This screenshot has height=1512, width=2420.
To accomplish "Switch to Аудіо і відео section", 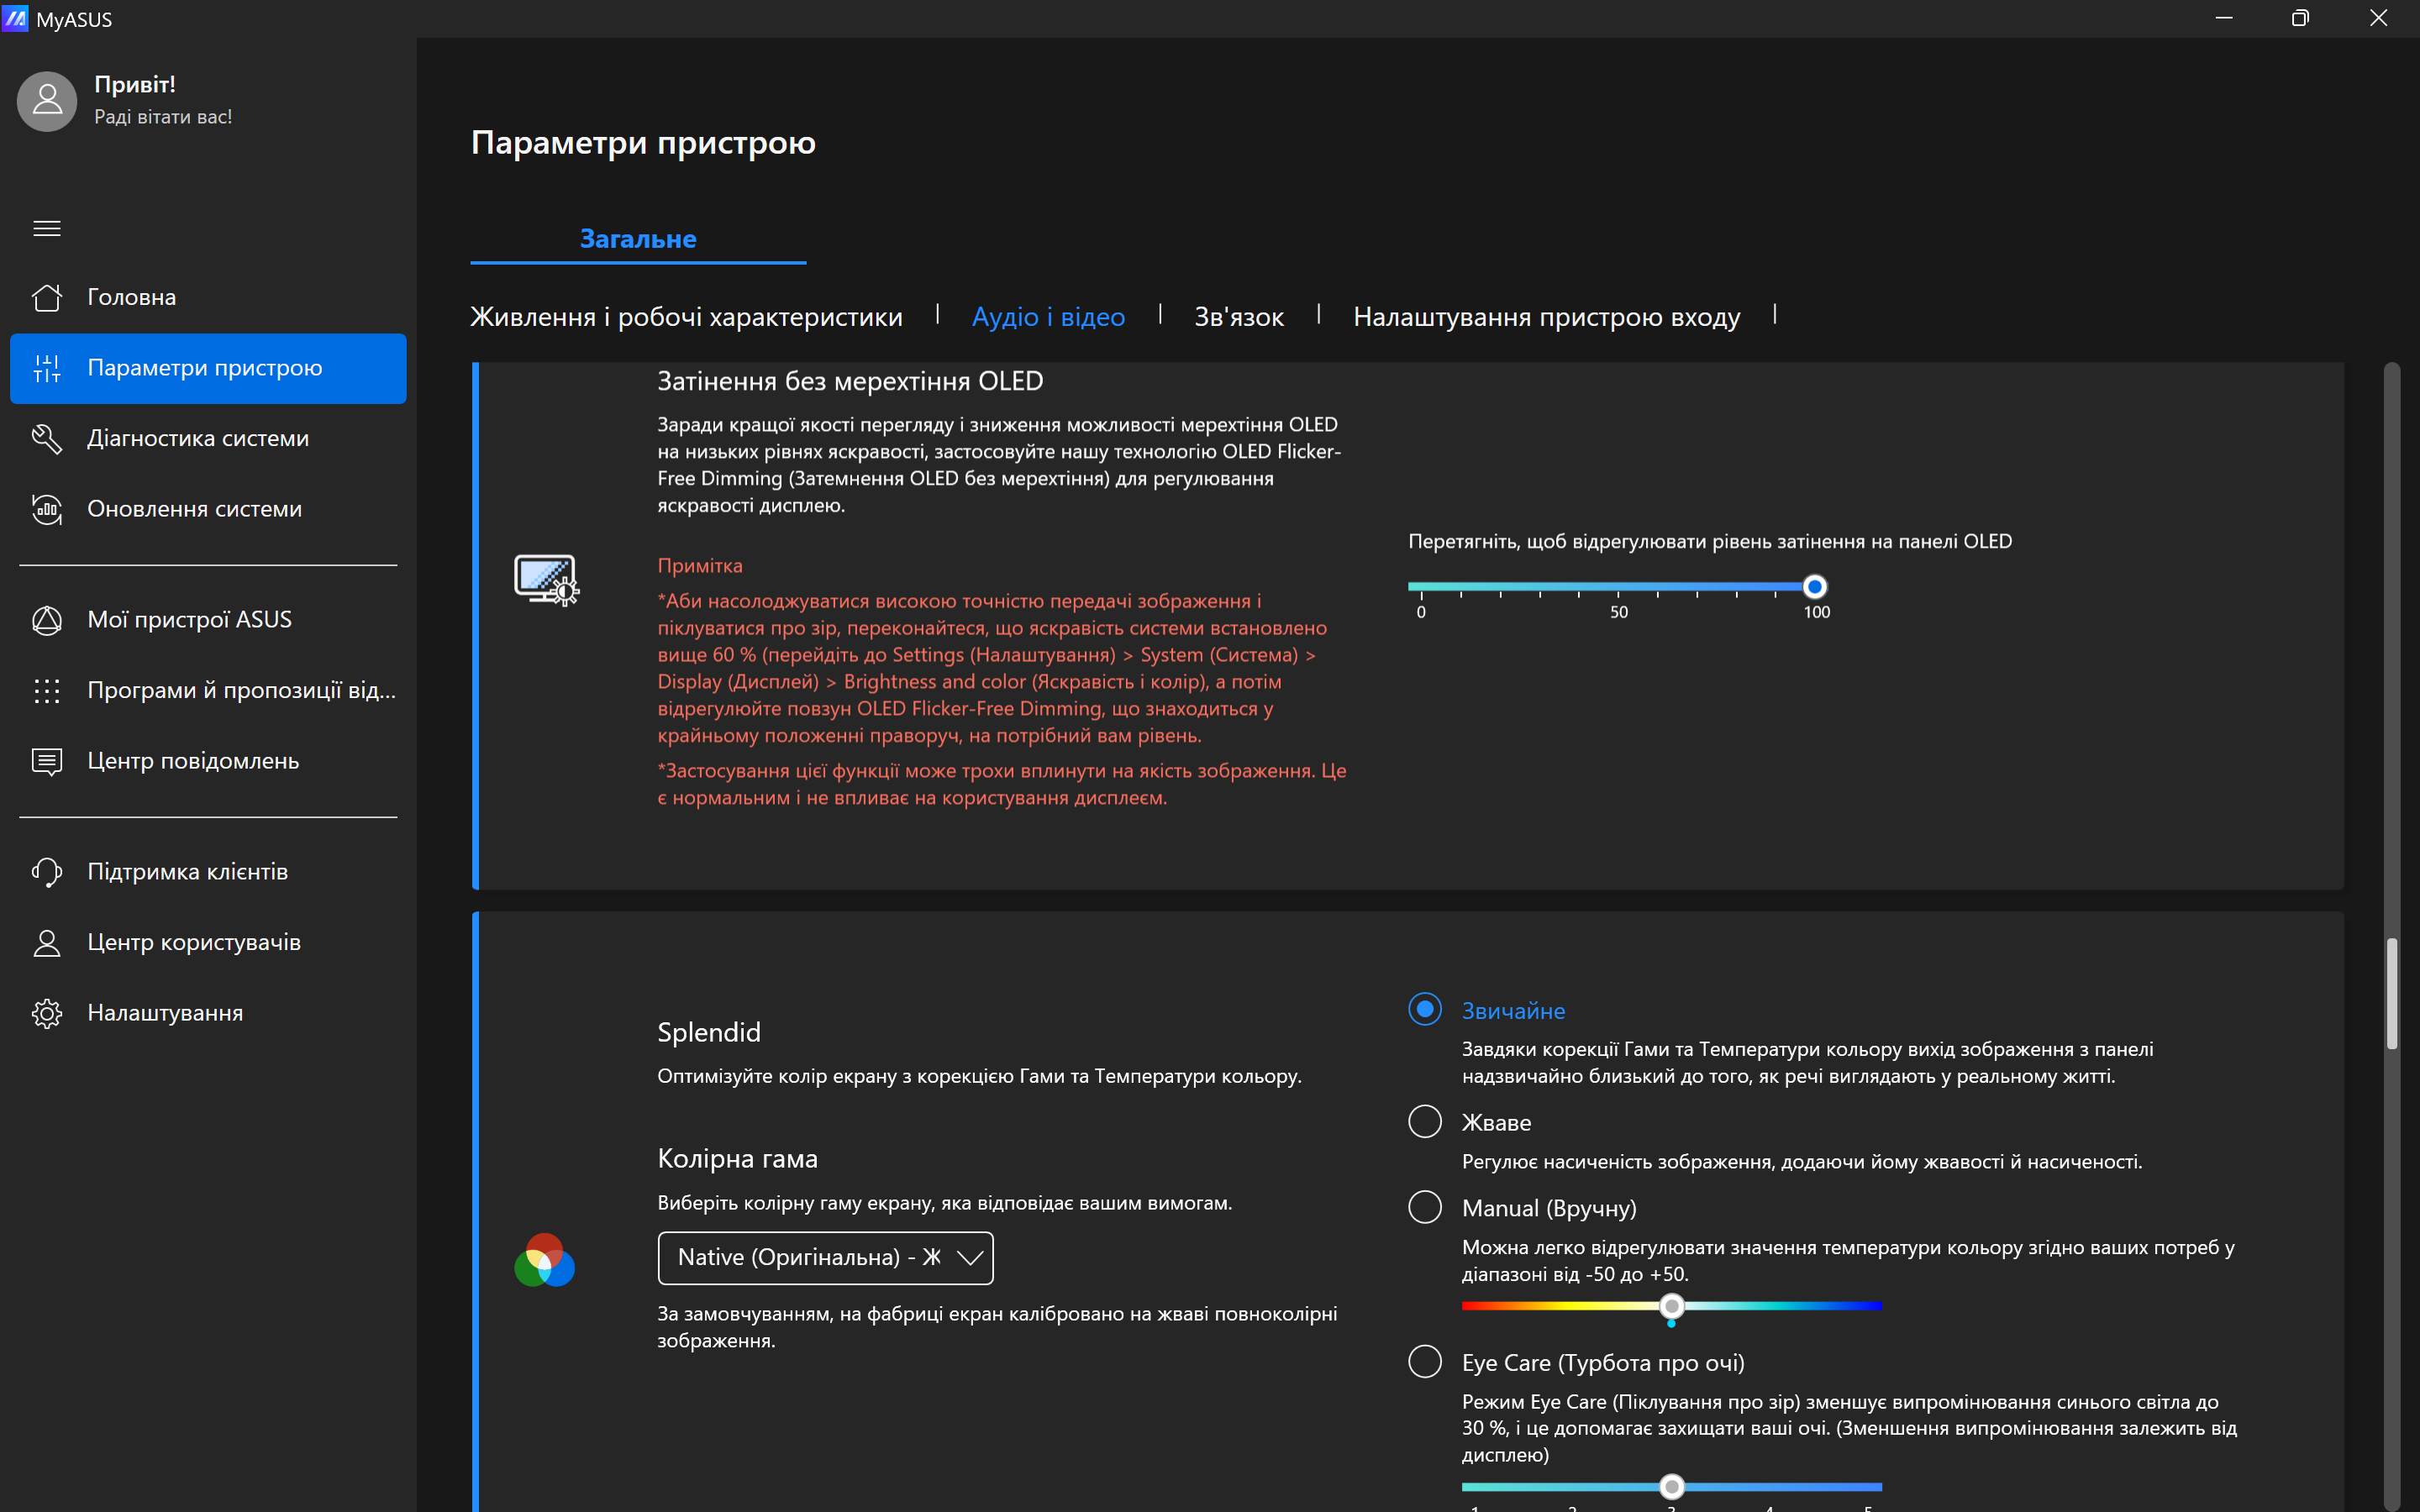I will tap(1048, 317).
